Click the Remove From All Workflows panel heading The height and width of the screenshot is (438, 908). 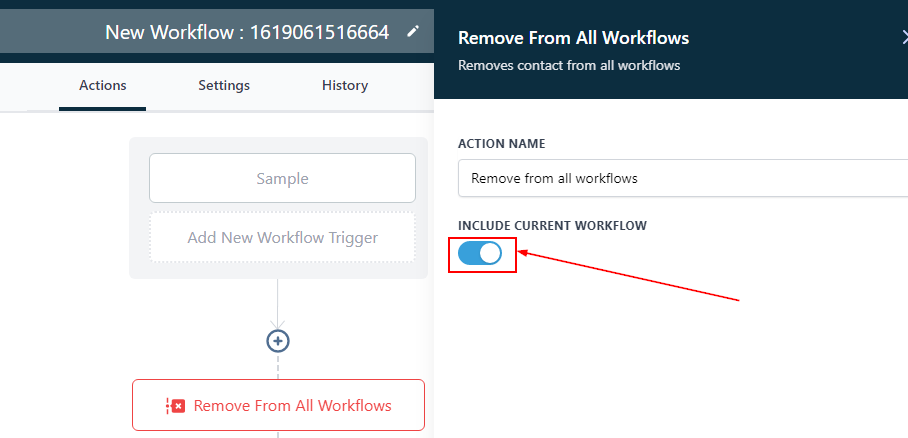click(573, 38)
